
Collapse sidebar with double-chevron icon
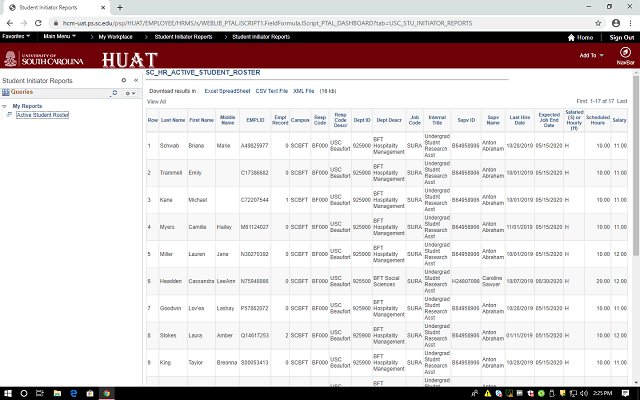coord(136,80)
